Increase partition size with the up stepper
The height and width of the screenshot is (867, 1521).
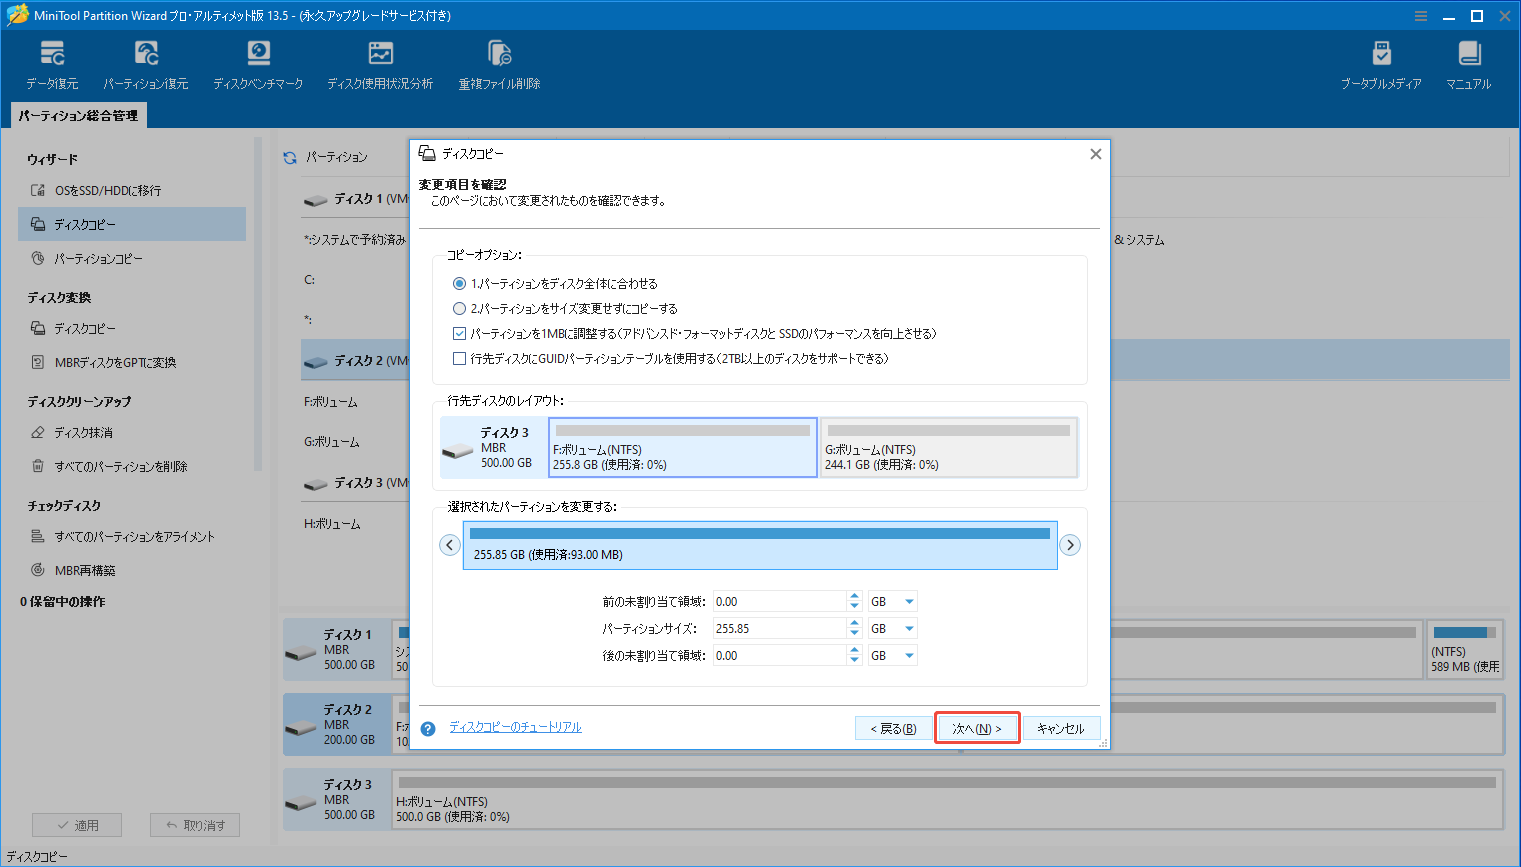[x=854, y=622]
